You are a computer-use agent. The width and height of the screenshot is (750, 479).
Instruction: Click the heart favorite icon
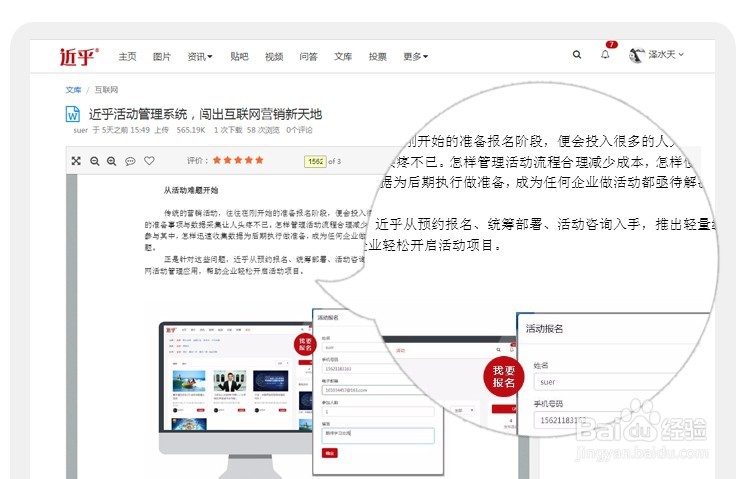pyautogui.click(x=149, y=161)
